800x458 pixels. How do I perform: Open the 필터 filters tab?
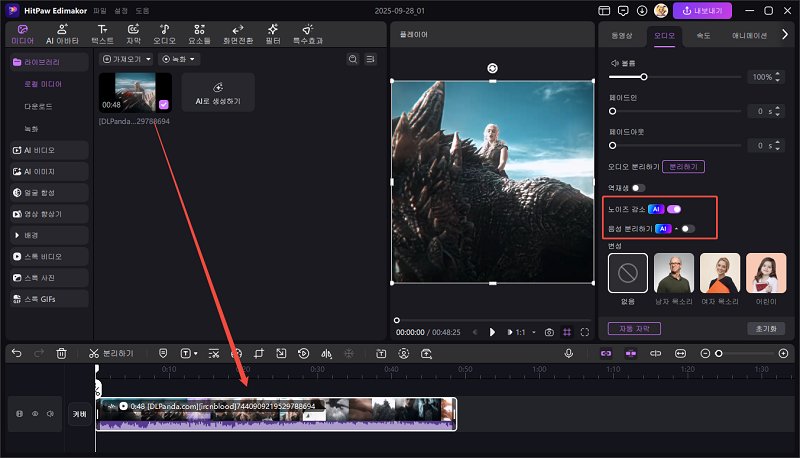click(x=273, y=35)
